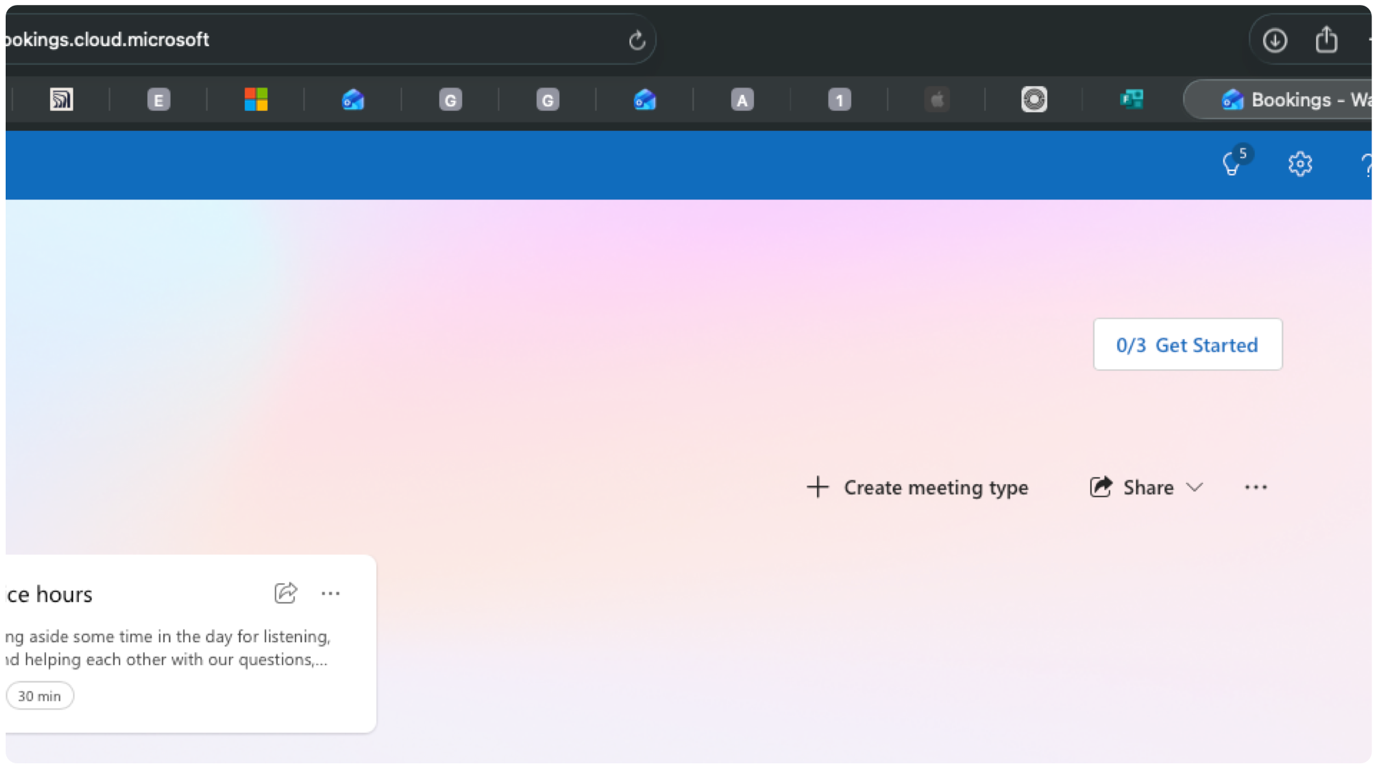
Task: Open the pinned tab labeled A
Action: coord(742,99)
